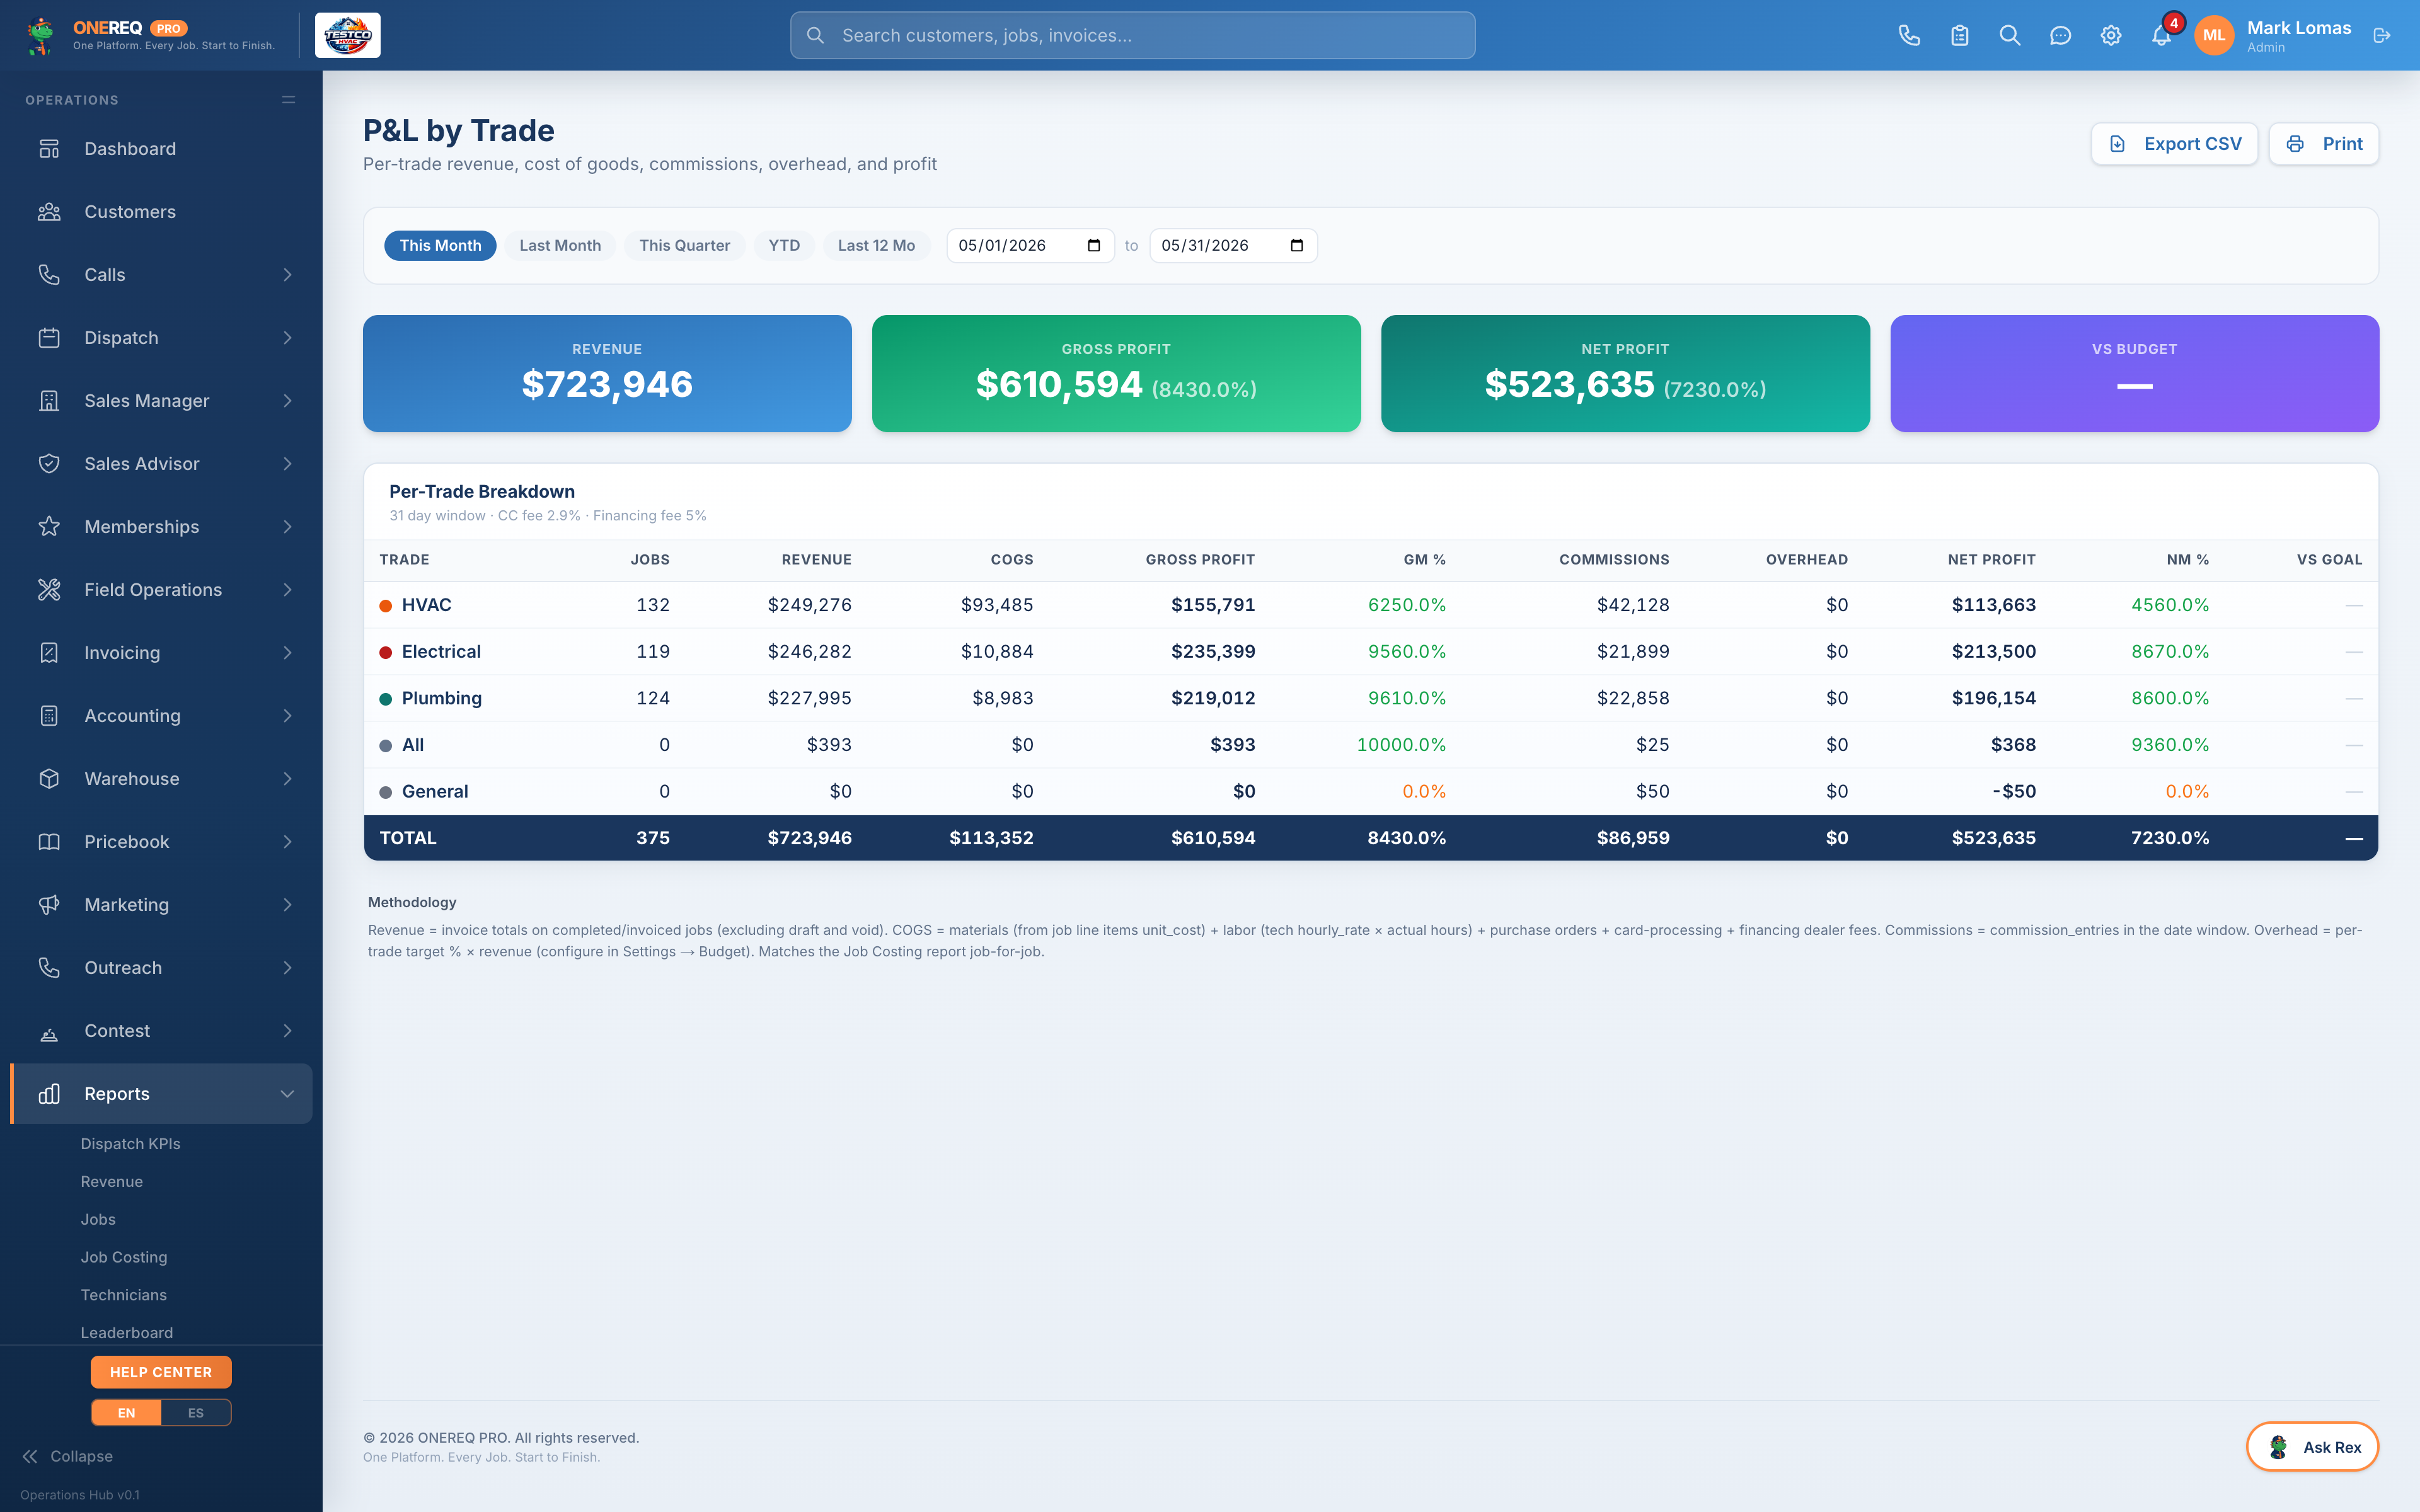
Task: Click the Outreach phone icon in sidebar
Action: tap(49, 968)
